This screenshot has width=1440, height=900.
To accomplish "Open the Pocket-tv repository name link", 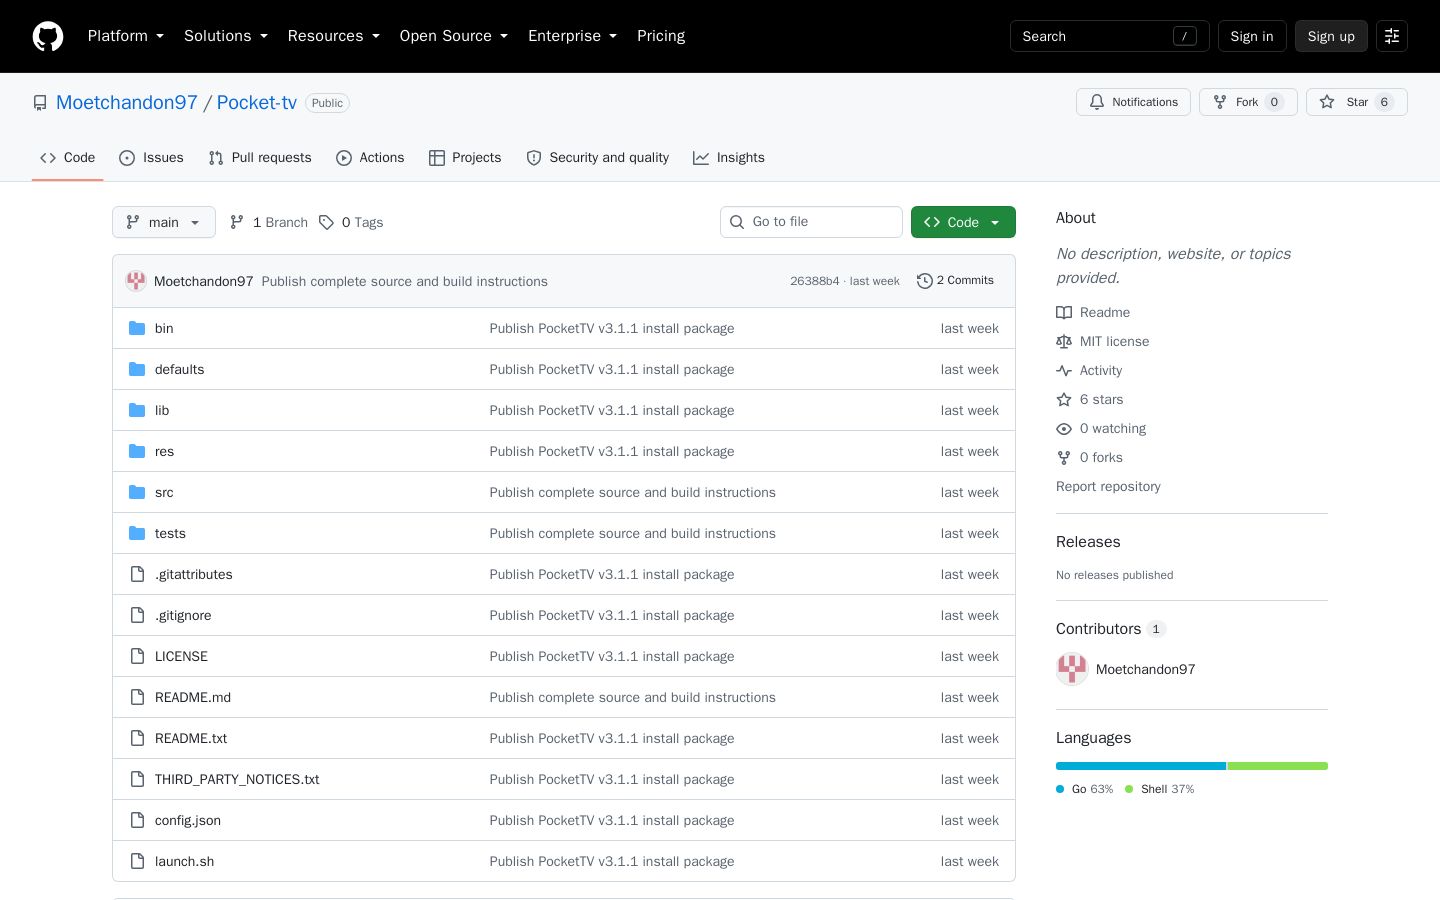I will tap(257, 103).
